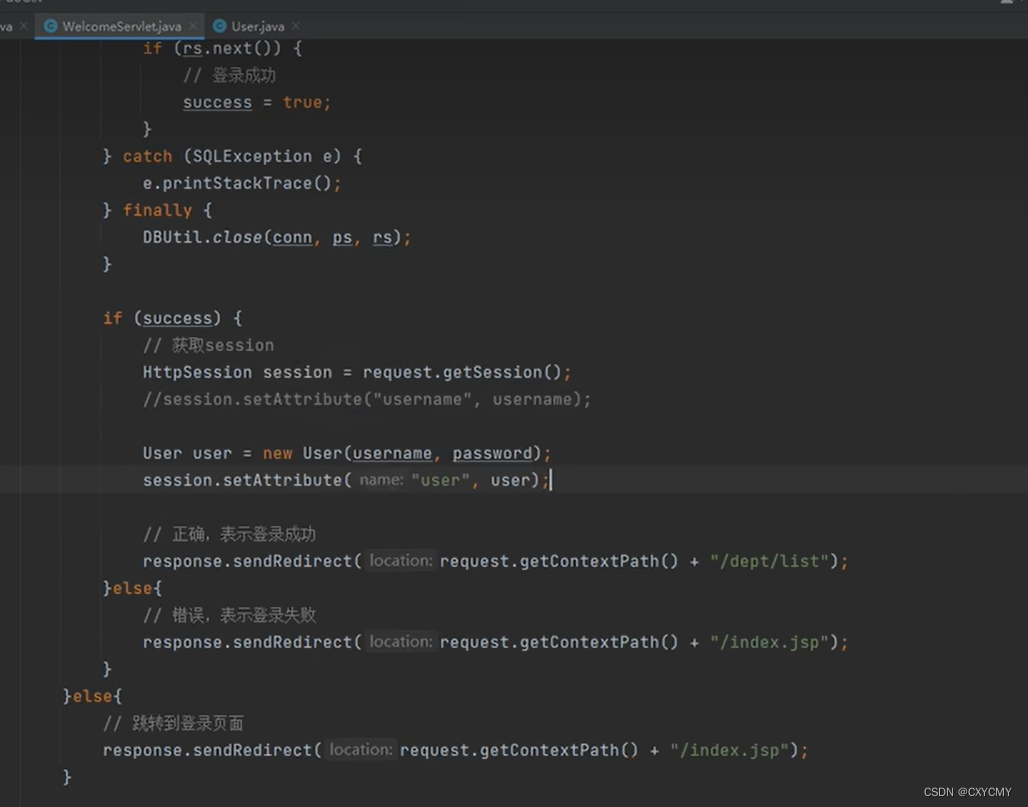Click the icon at the top-right corner

click(1009, 4)
